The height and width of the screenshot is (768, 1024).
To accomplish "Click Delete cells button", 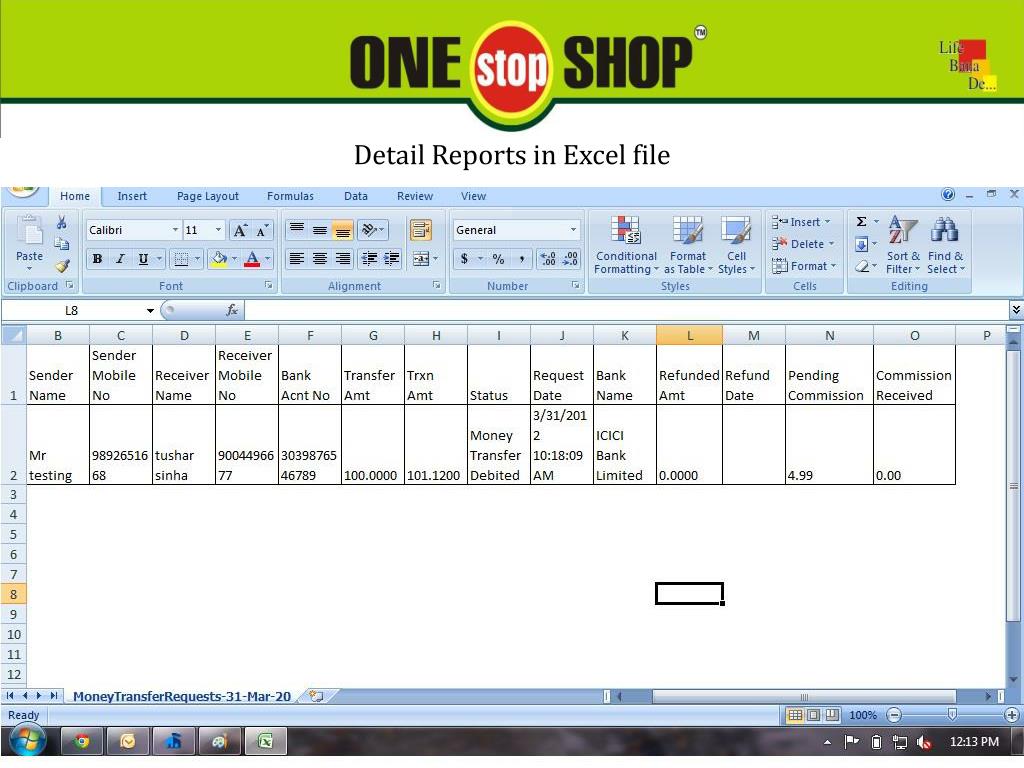I will 803,244.
